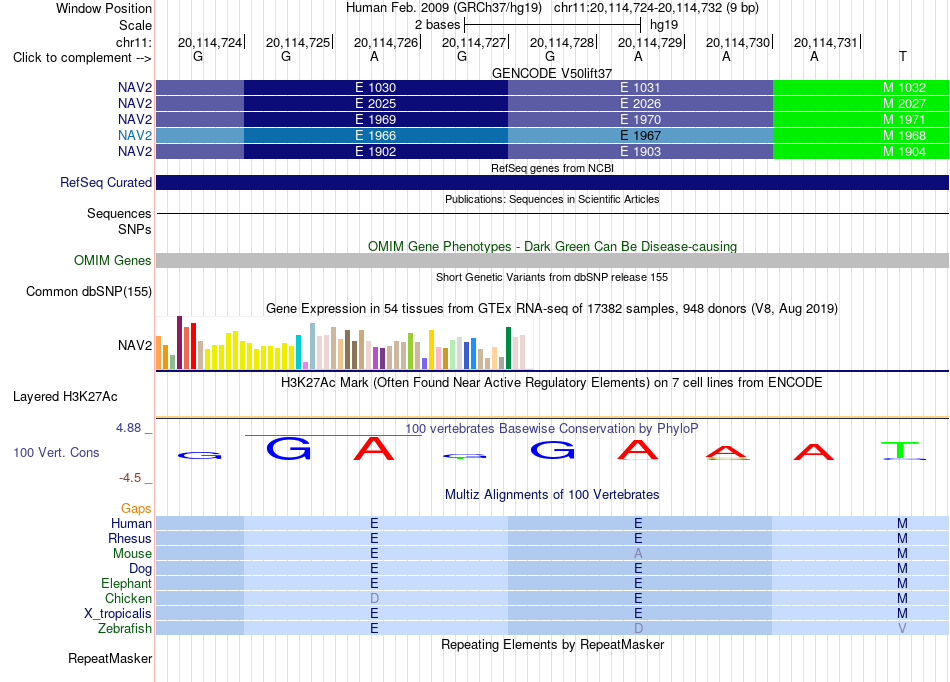Image resolution: width=950 pixels, height=682 pixels.
Task: Click the Zebrafish row's V residue
Action: [902, 628]
